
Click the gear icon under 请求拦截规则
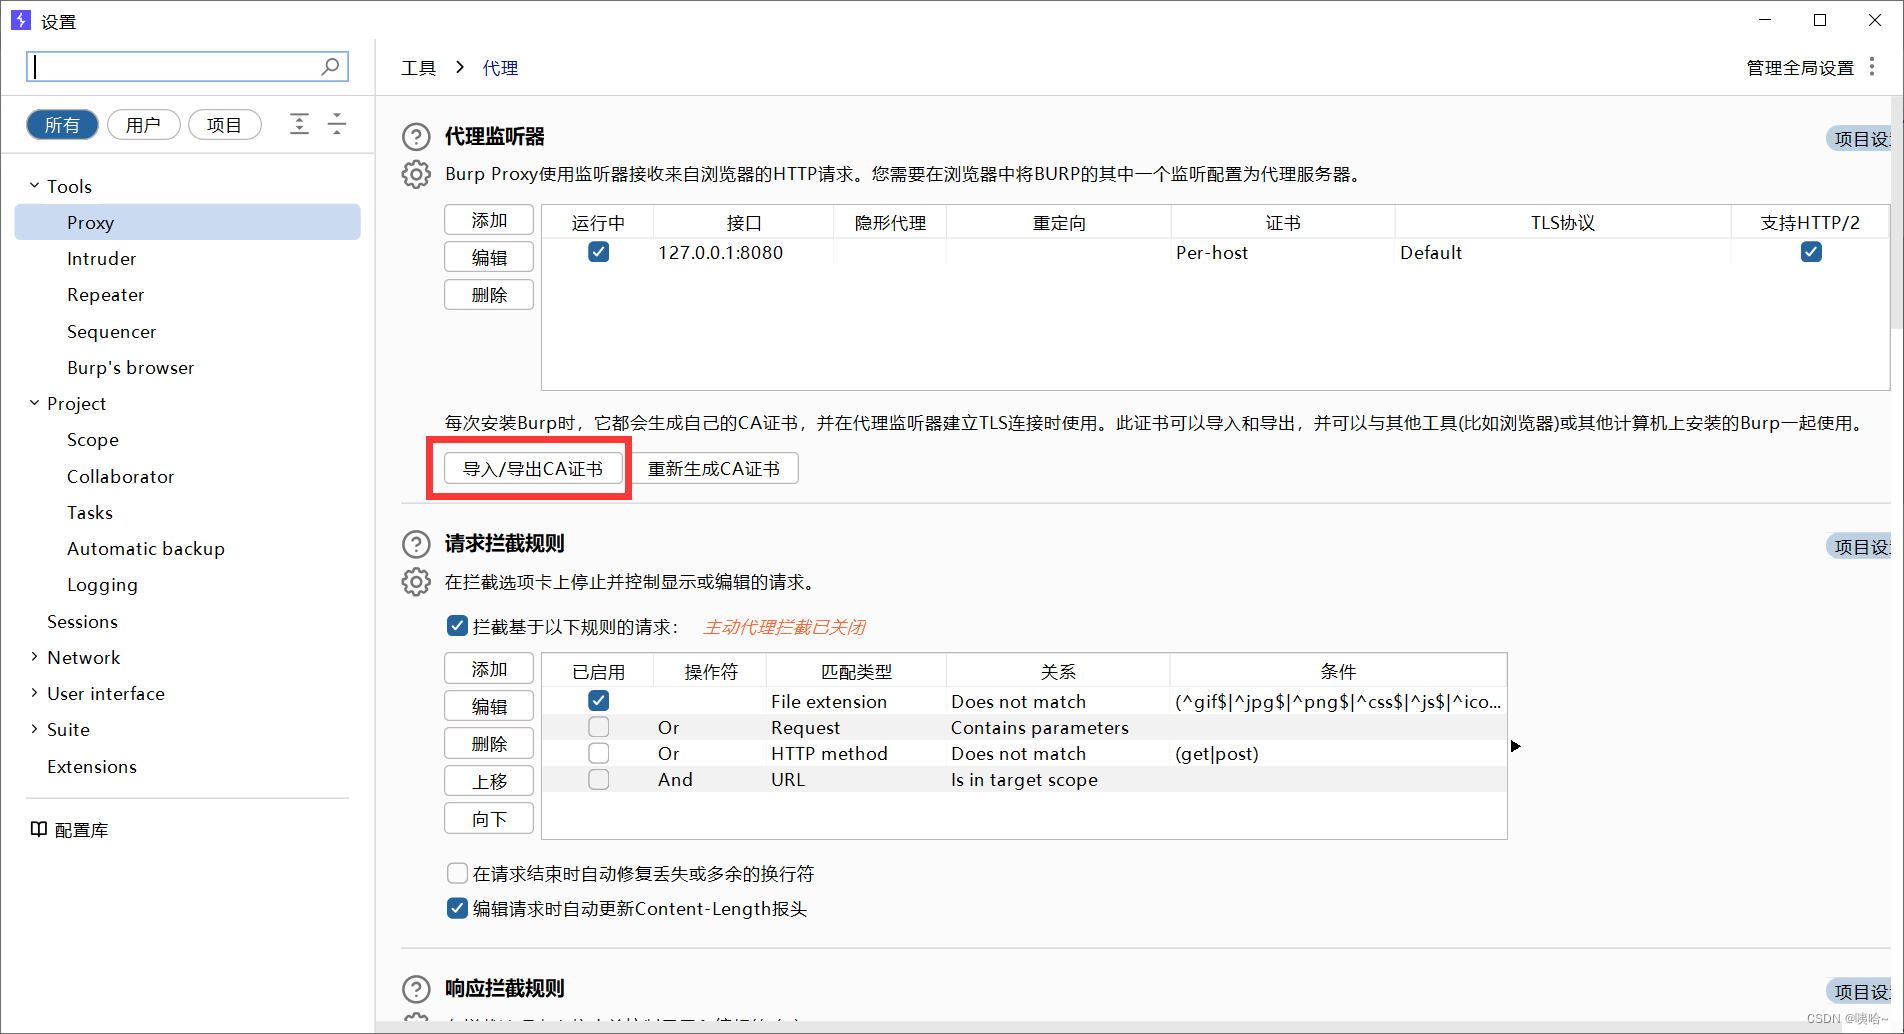coord(416,582)
